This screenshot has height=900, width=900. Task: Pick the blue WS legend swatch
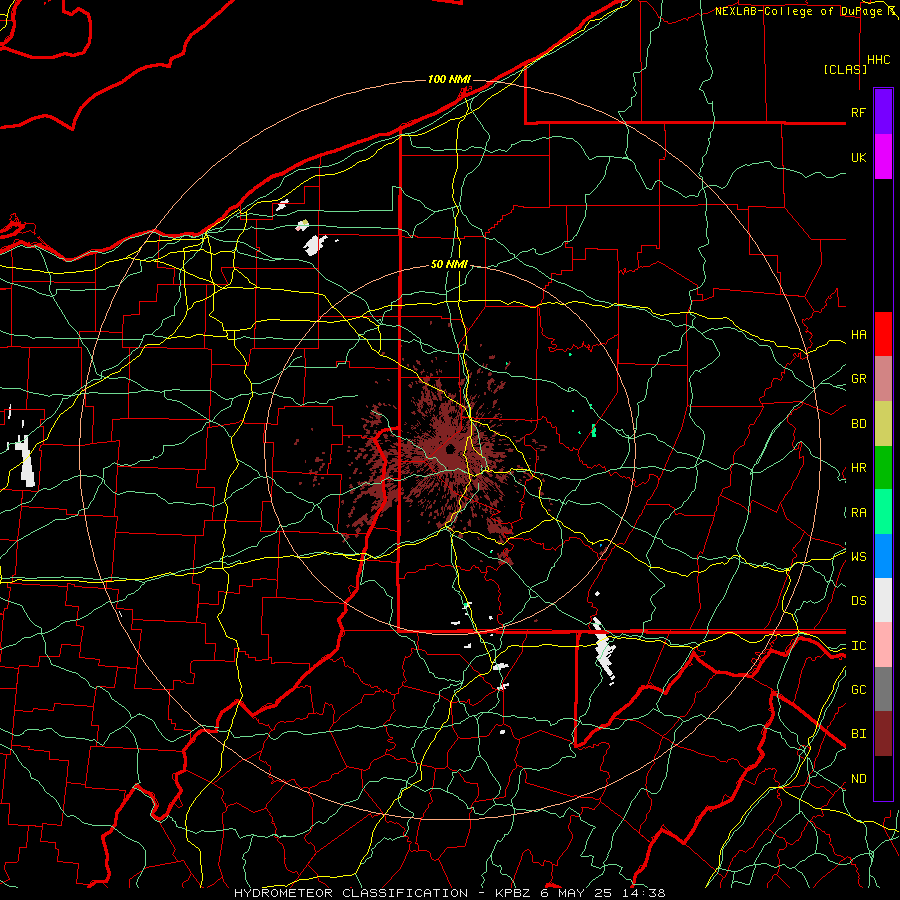[x=883, y=556]
